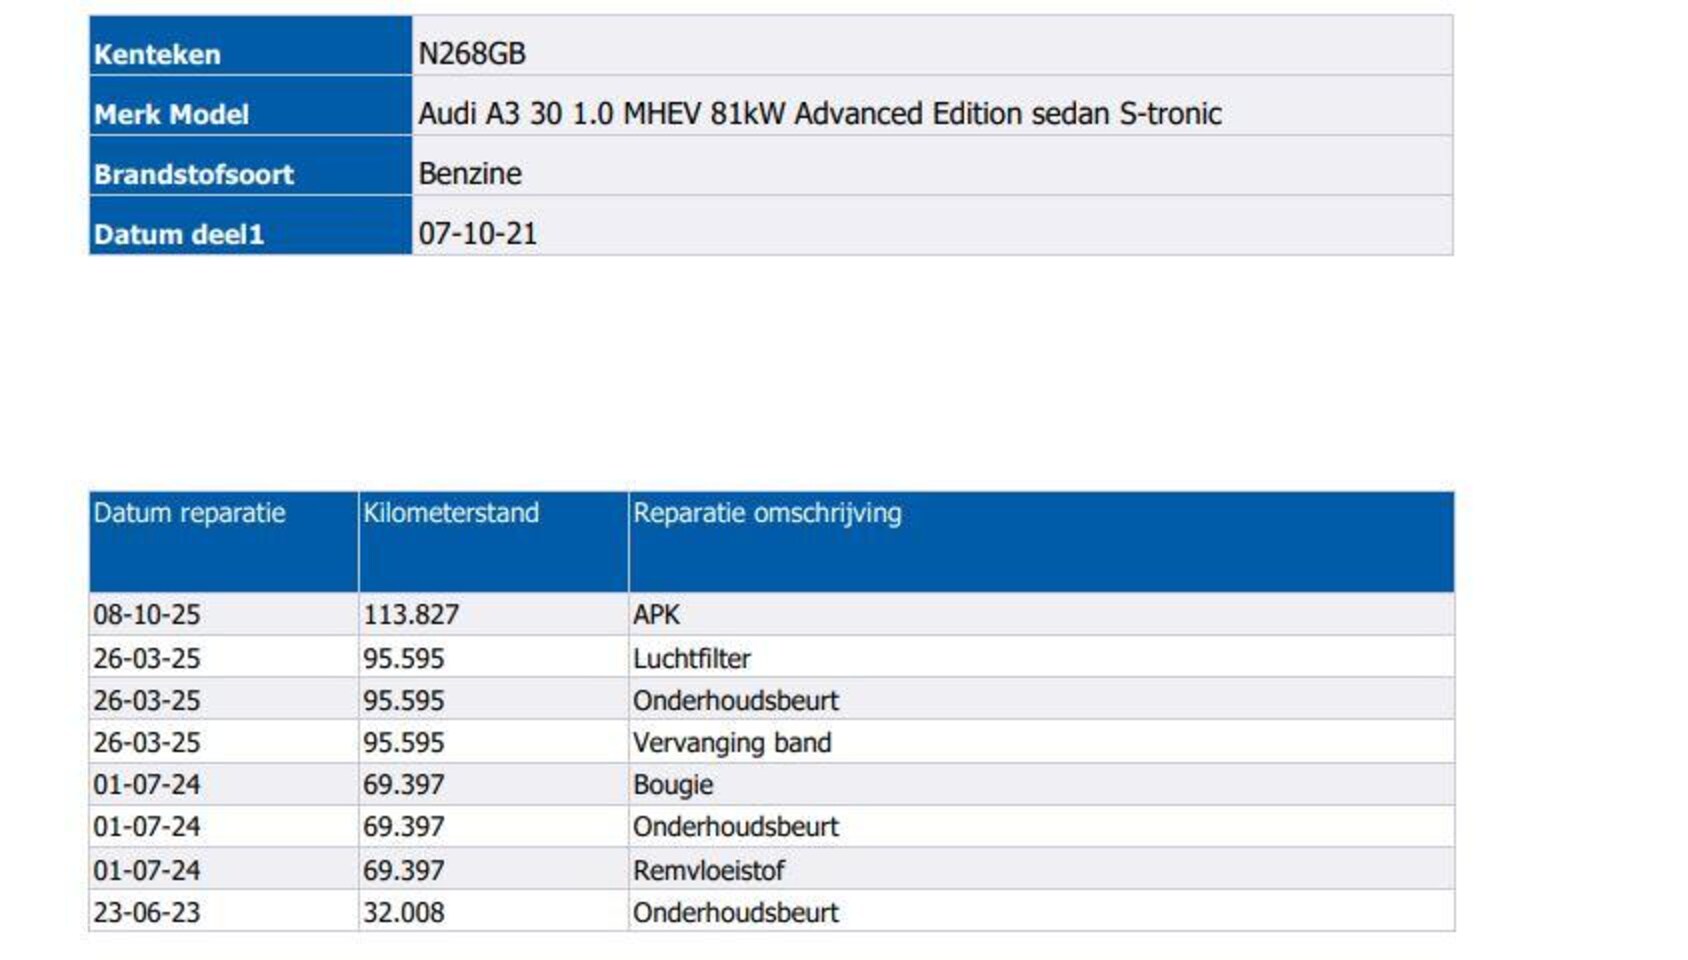Click the Kenteken label cell

(157, 54)
